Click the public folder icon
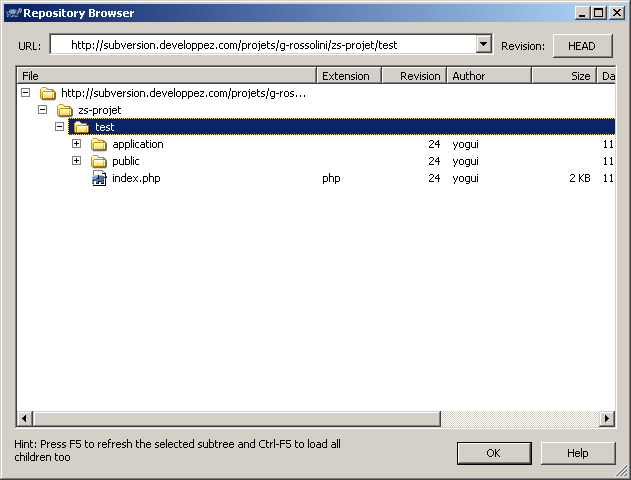The height and width of the screenshot is (480, 631). pos(98,161)
